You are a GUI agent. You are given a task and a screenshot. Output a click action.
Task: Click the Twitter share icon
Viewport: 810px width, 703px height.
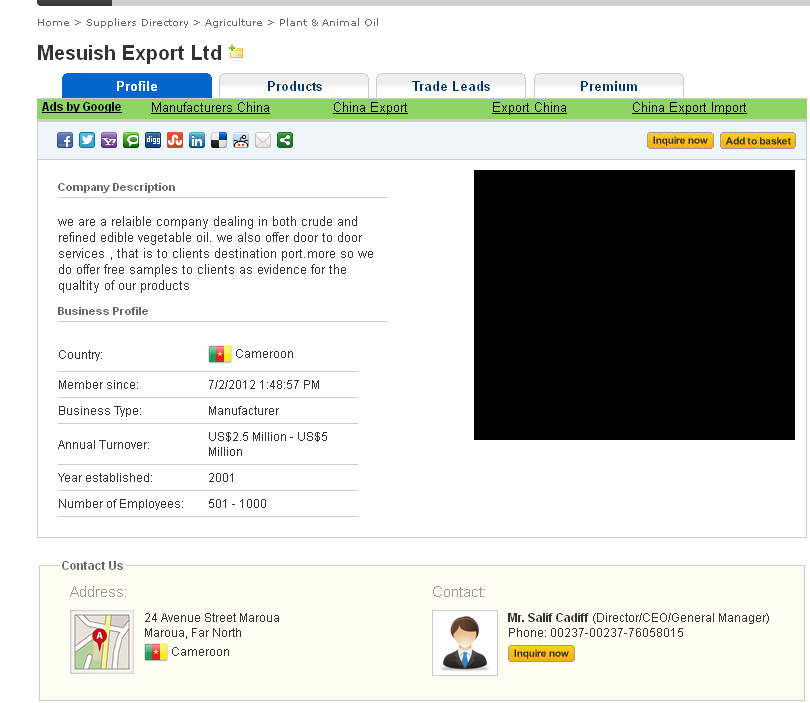87,141
